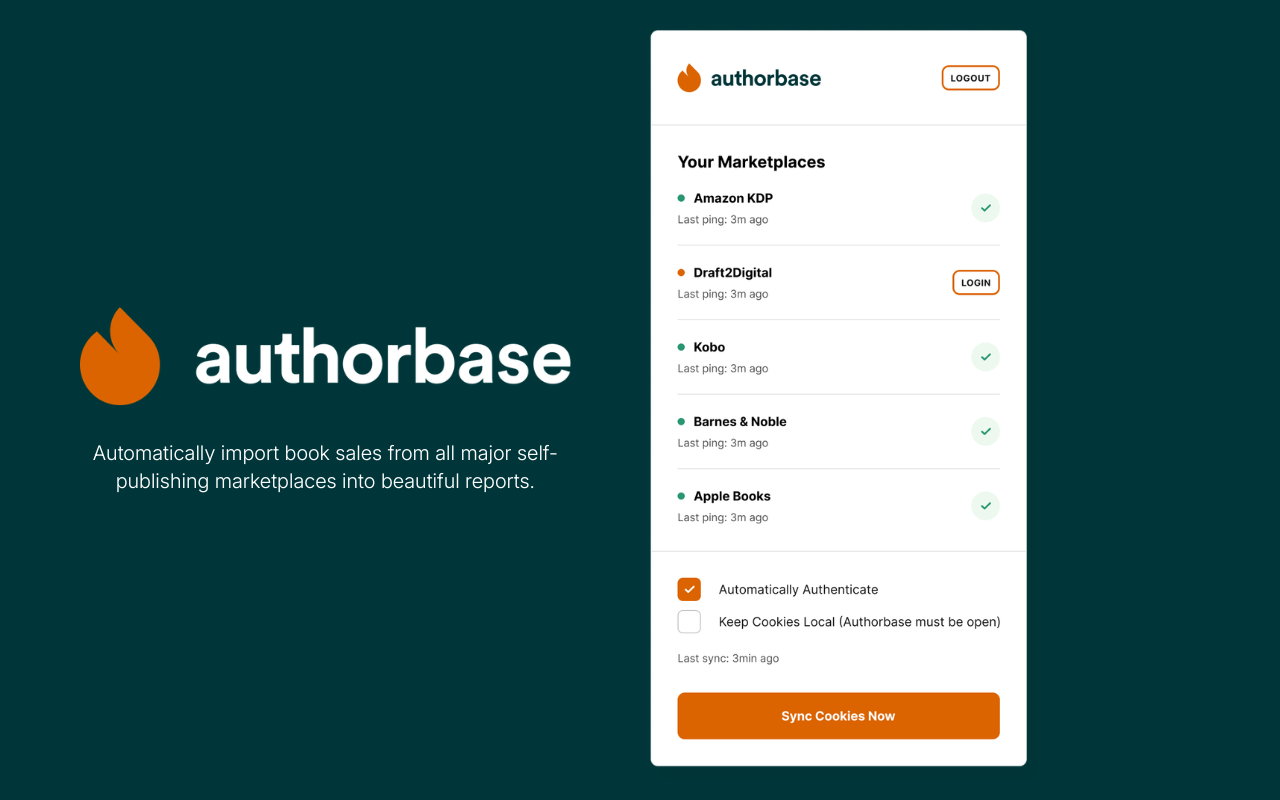Click the Last ping text under Amazon KDP
Screen dimensions: 1280x800
coord(723,220)
